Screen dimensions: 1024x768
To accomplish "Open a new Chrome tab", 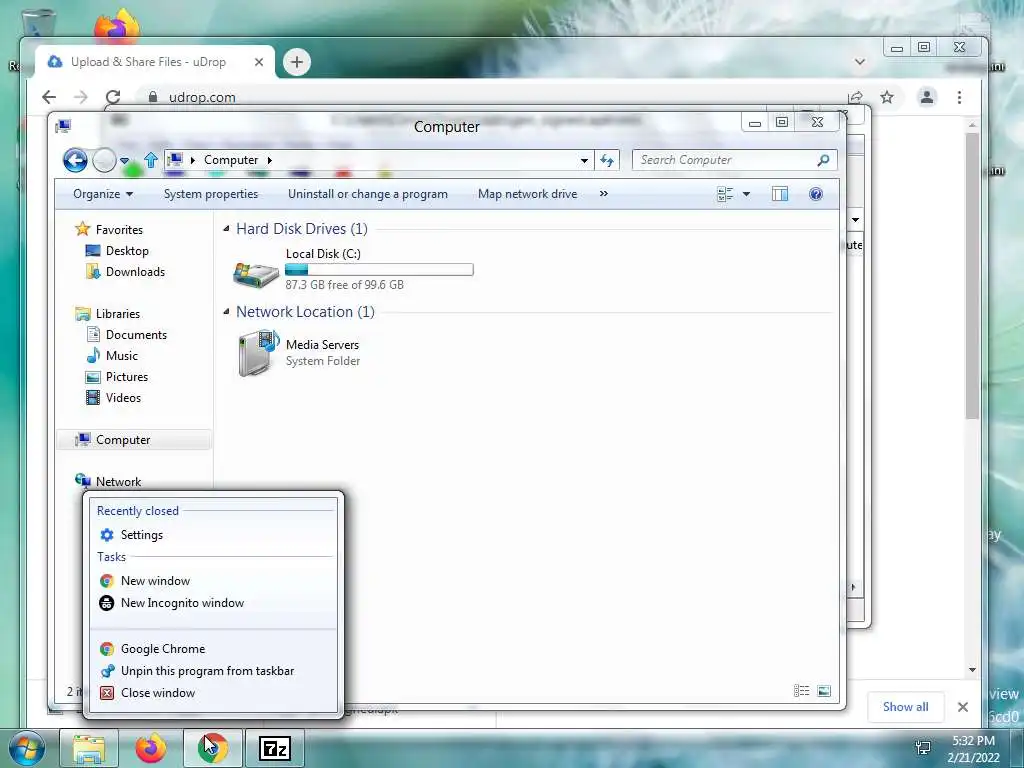I will [x=296, y=62].
